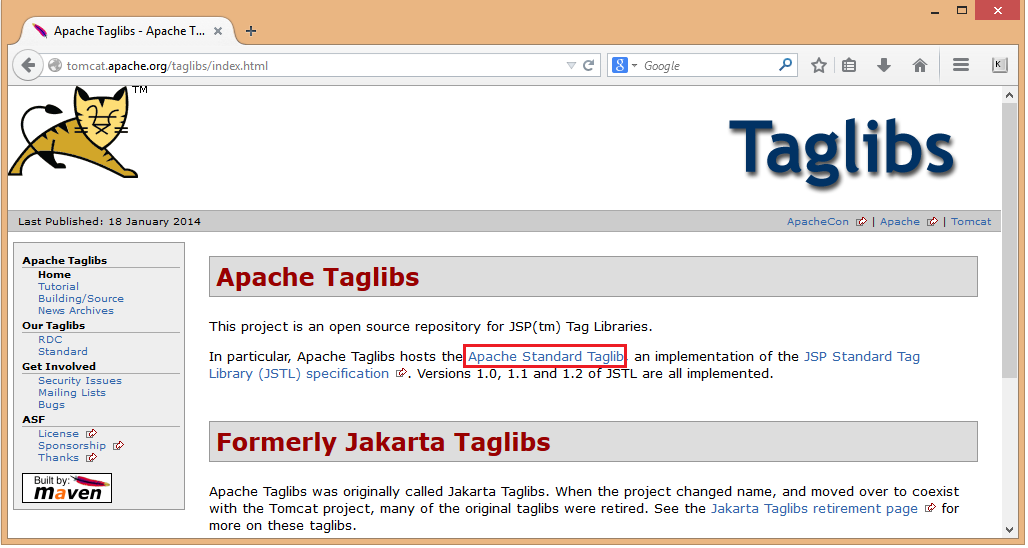Open the License sidebar link
Screen dimensions: 1028x548
58,434
